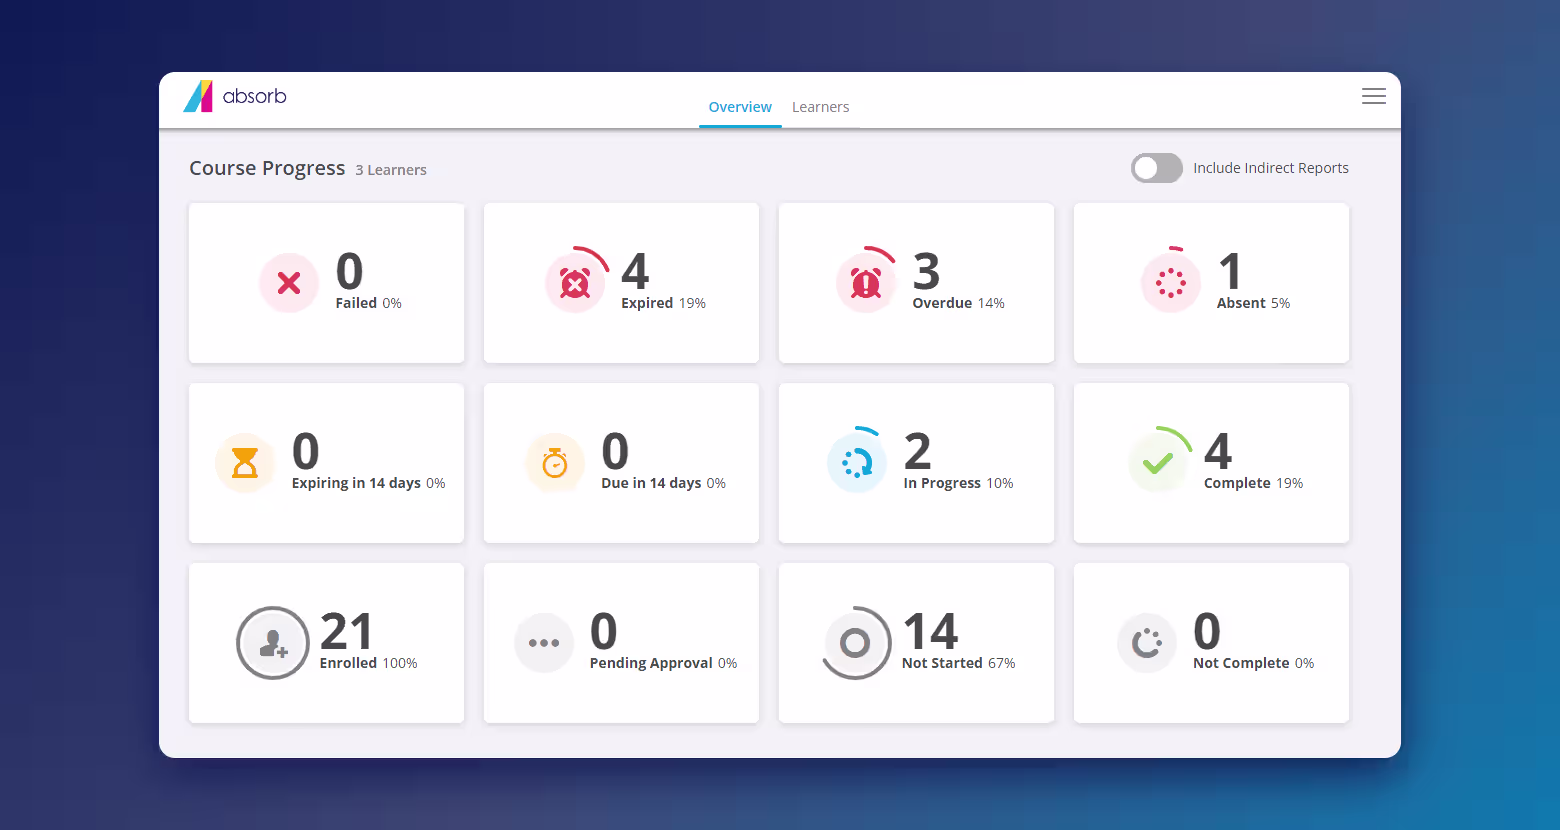Click the Not Started 67% label

[958, 663]
